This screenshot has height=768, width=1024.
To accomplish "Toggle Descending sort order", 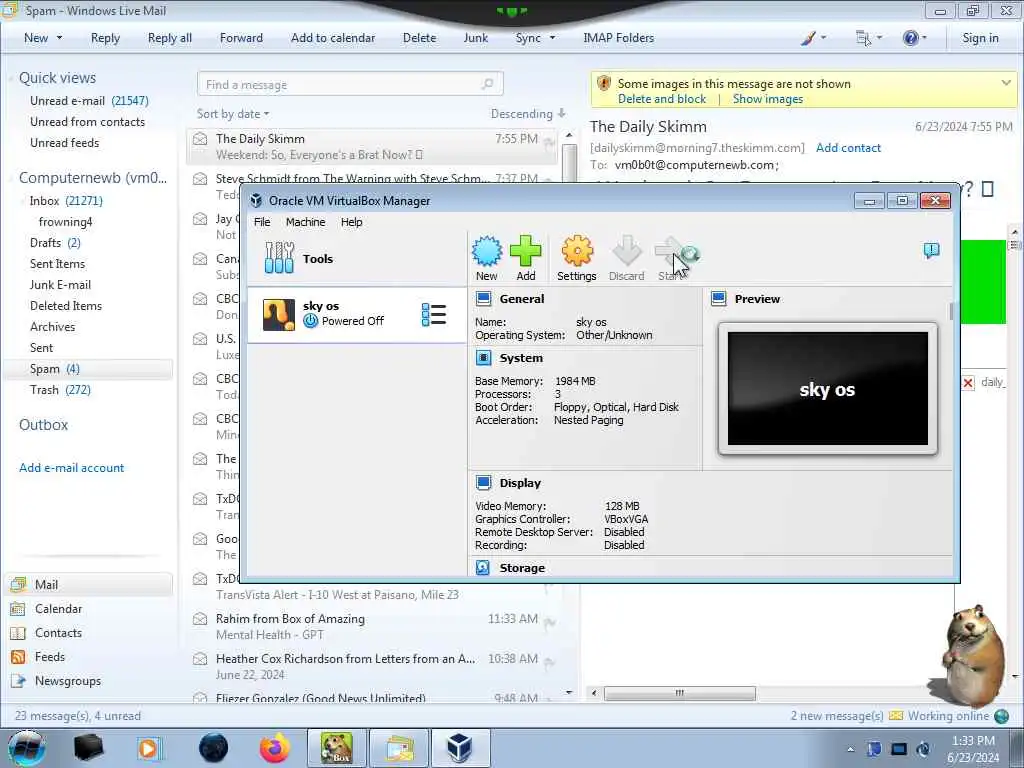I will pyautogui.click(x=528, y=114).
